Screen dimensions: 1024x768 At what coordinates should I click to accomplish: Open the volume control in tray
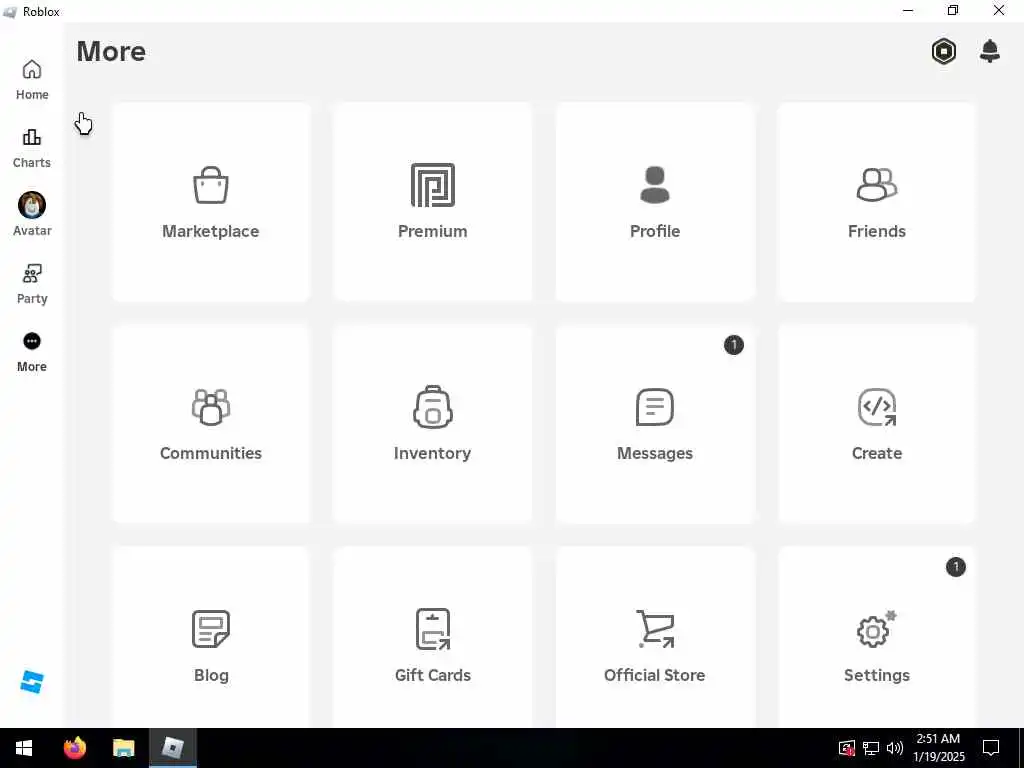click(895, 748)
